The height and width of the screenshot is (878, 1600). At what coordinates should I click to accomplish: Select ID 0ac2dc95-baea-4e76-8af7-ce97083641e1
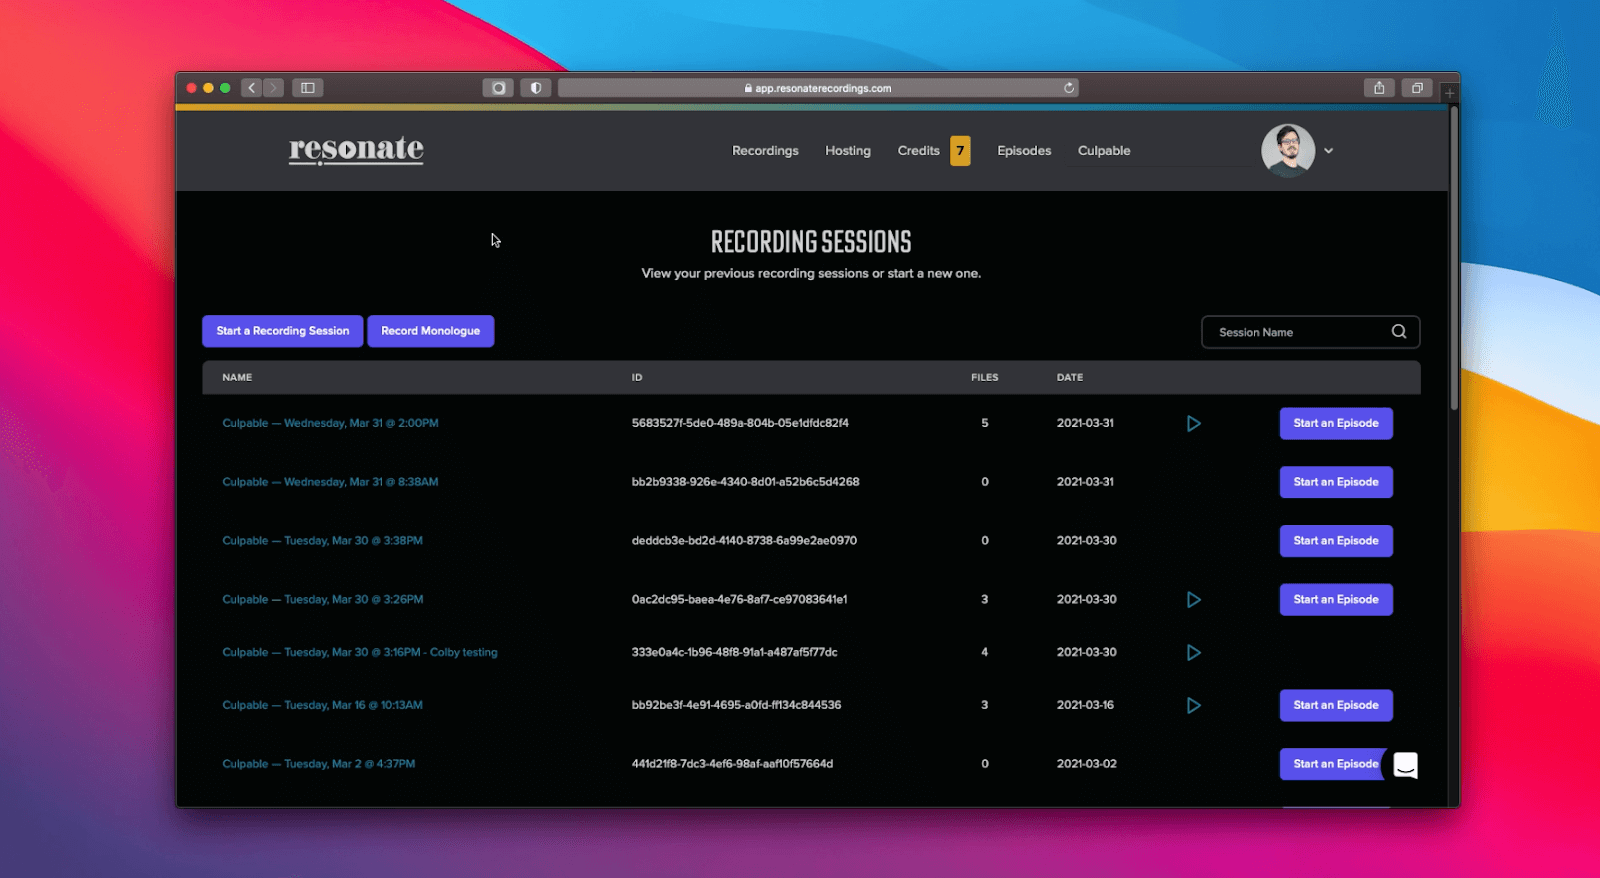739,600
